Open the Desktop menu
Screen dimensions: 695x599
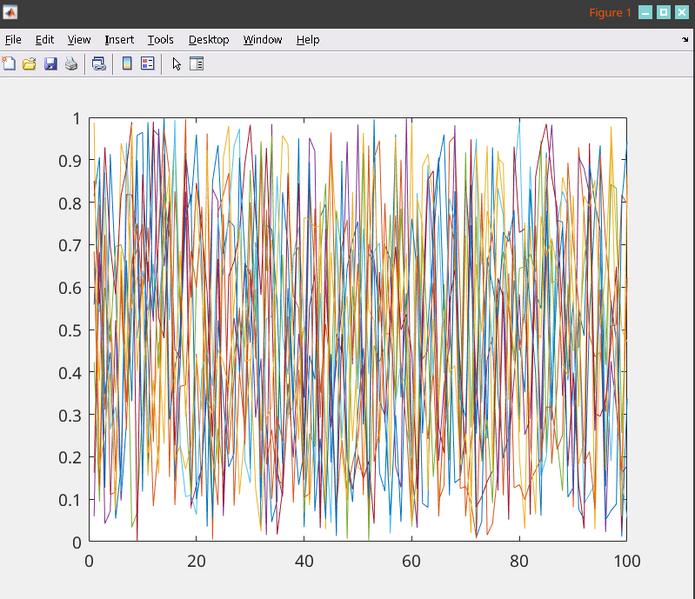(x=208, y=40)
